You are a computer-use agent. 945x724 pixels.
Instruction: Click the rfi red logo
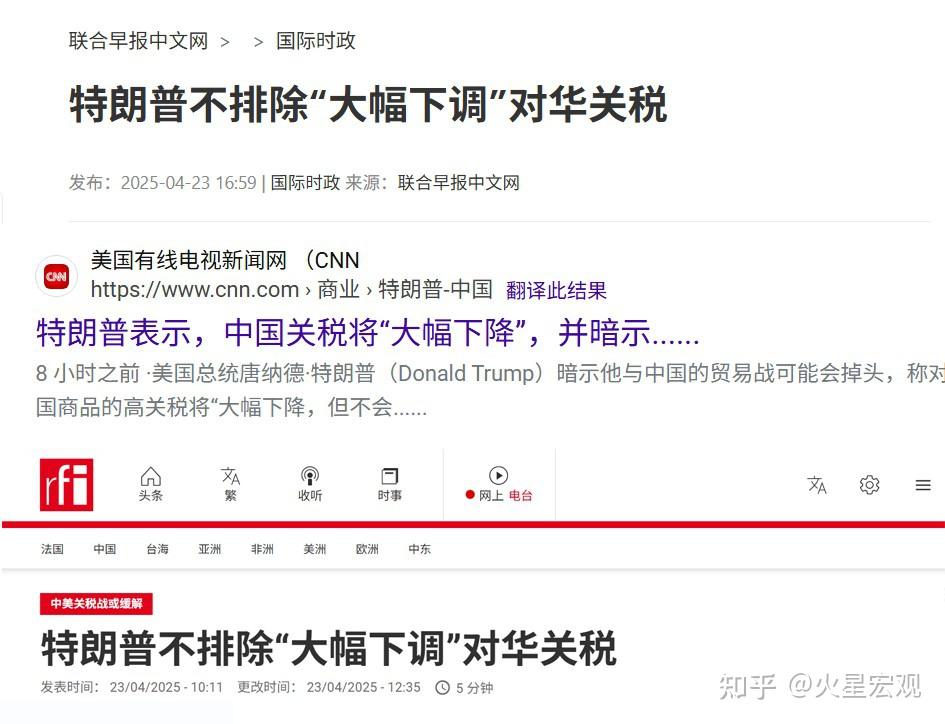coord(66,485)
